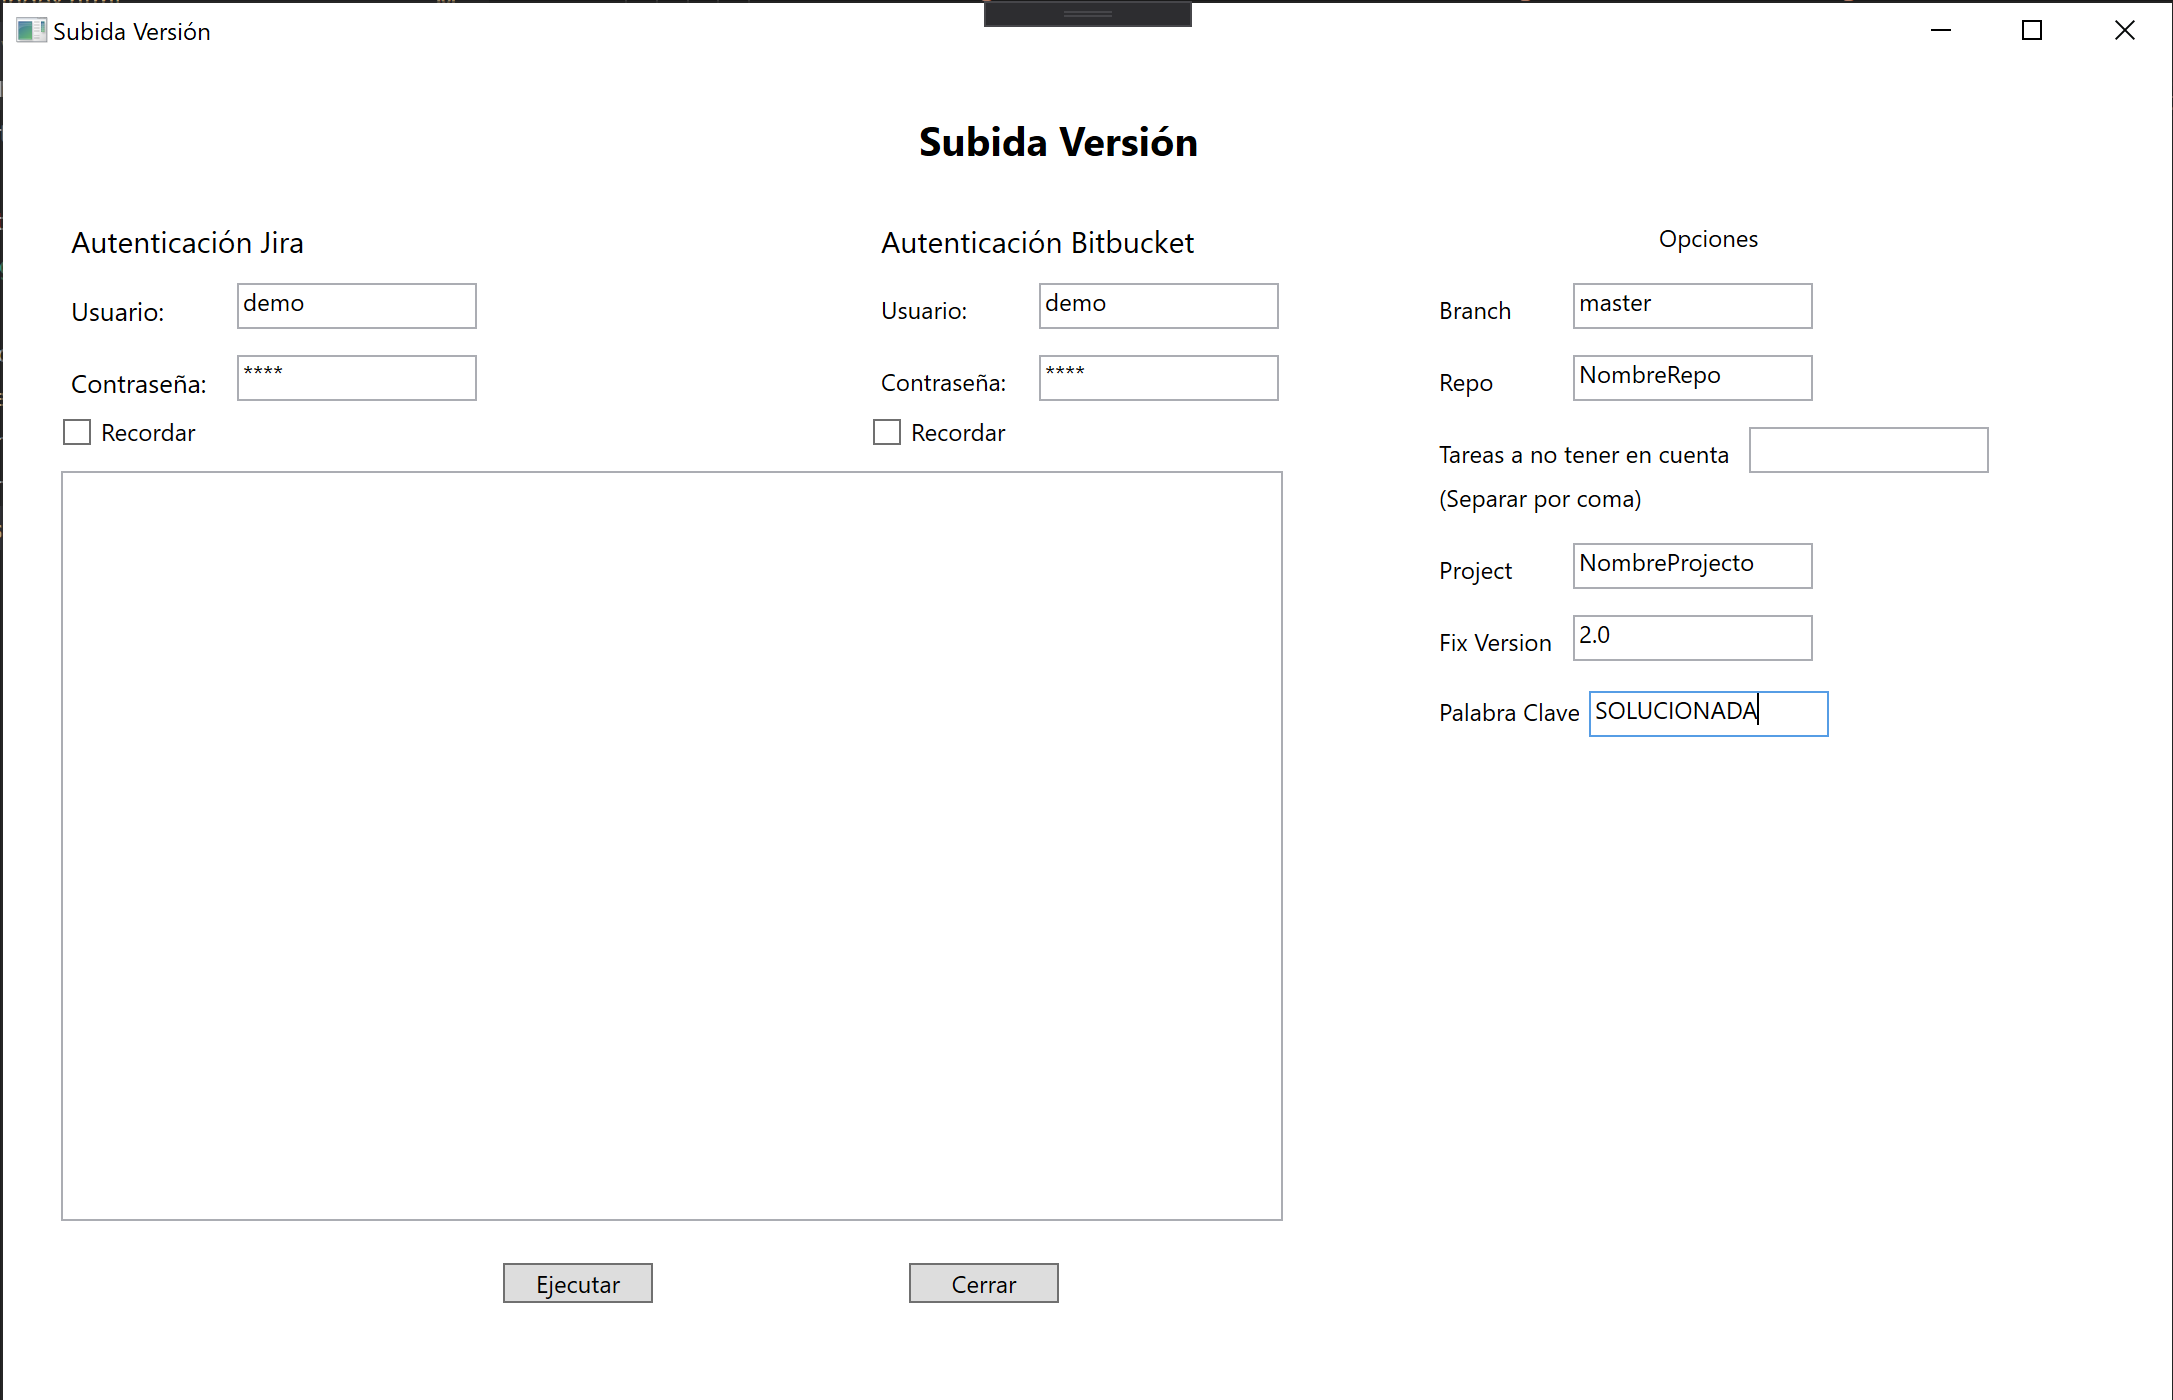Click the Subida Versión app icon in title bar

coord(31,31)
